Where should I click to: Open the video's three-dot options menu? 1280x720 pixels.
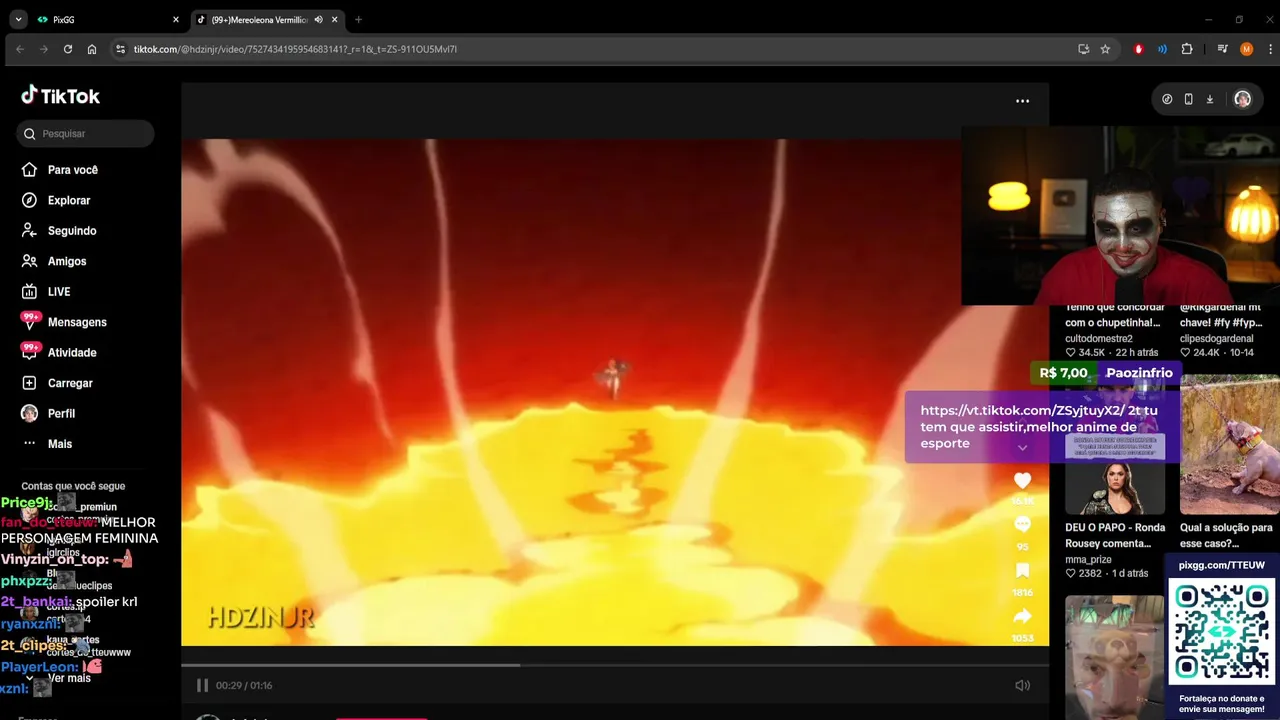coord(1022,101)
